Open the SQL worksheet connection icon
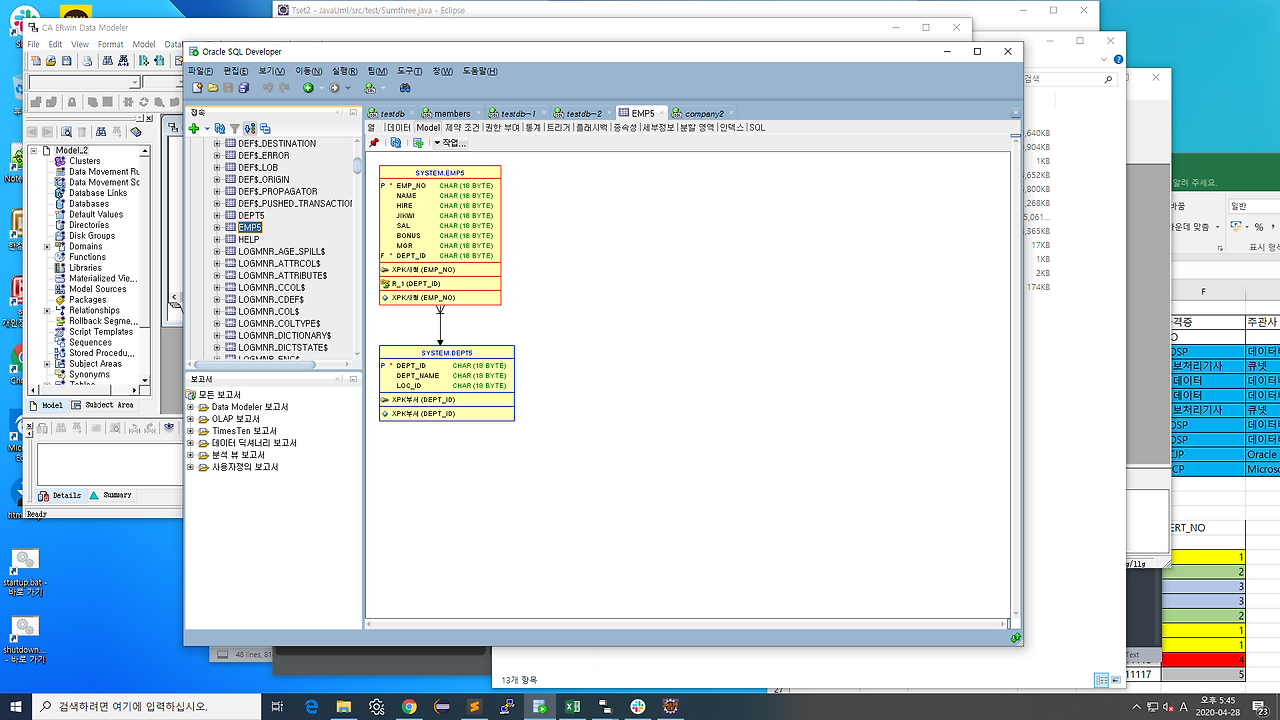The image size is (1280, 720). (x=369, y=88)
